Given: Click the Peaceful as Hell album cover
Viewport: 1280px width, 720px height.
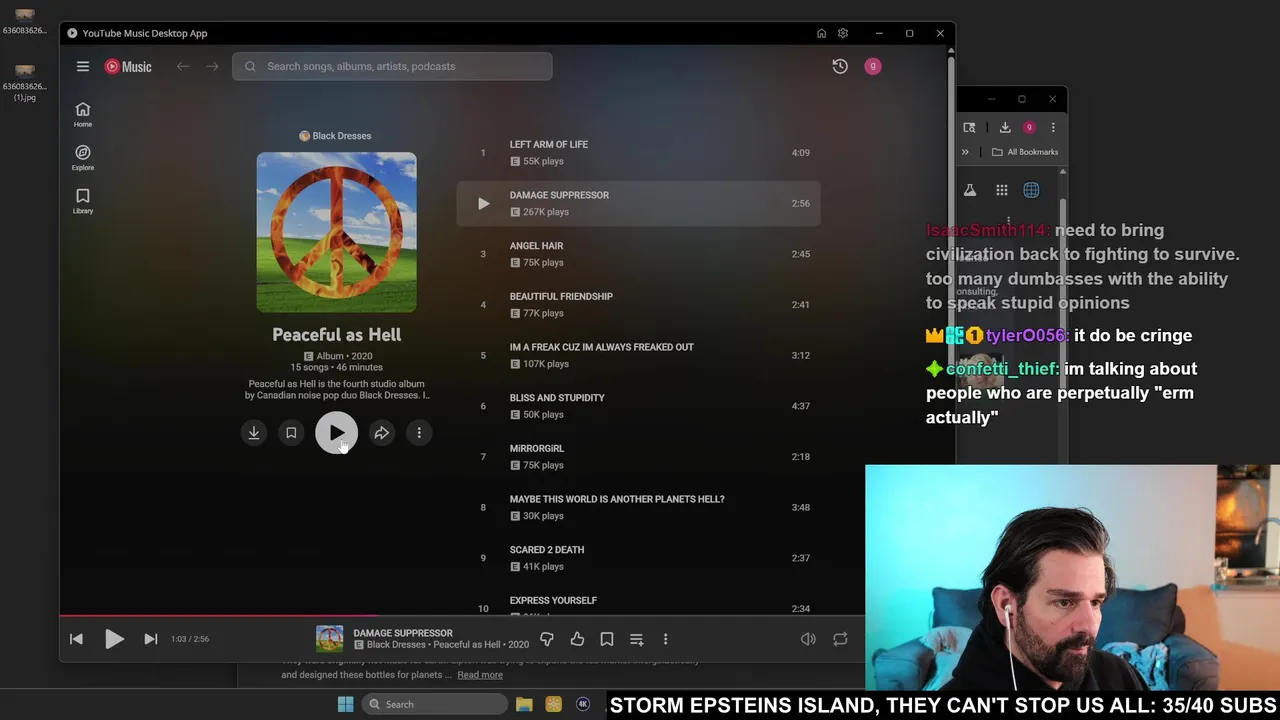Looking at the screenshot, I should coord(337,232).
